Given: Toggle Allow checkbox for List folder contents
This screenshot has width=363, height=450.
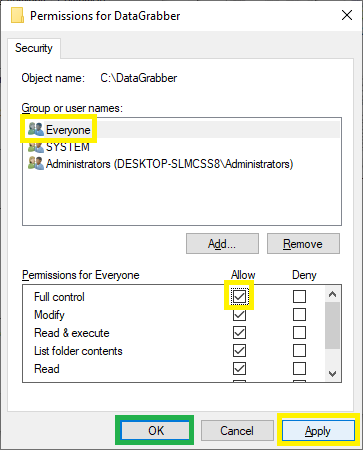Looking at the screenshot, I should tap(239, 350).
